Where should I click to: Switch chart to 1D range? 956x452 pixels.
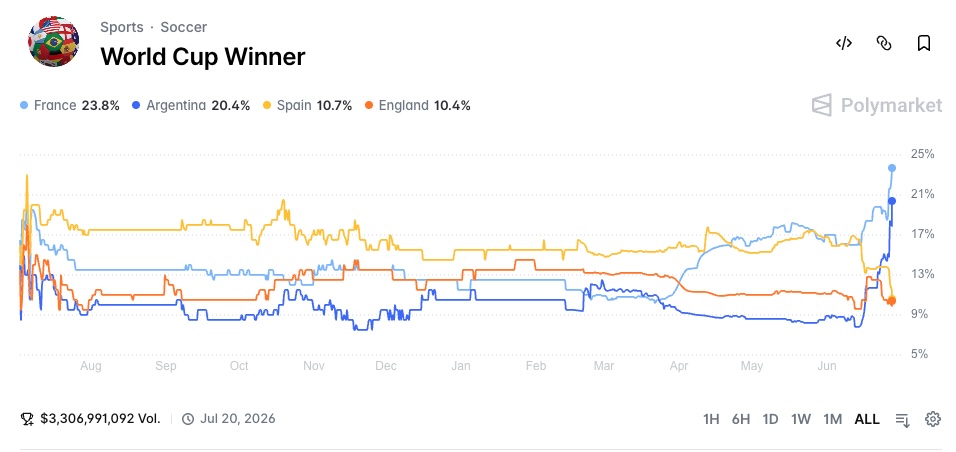tap(771, 419)
